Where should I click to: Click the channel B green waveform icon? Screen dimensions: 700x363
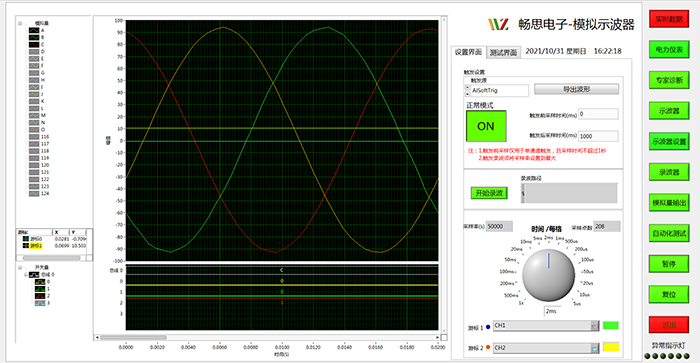34,38
